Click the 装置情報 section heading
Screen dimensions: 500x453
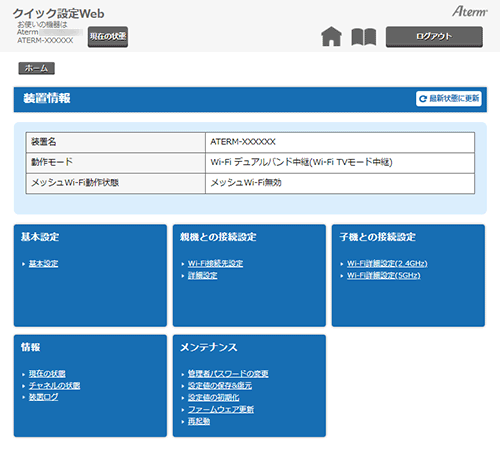tap(47, 99)
